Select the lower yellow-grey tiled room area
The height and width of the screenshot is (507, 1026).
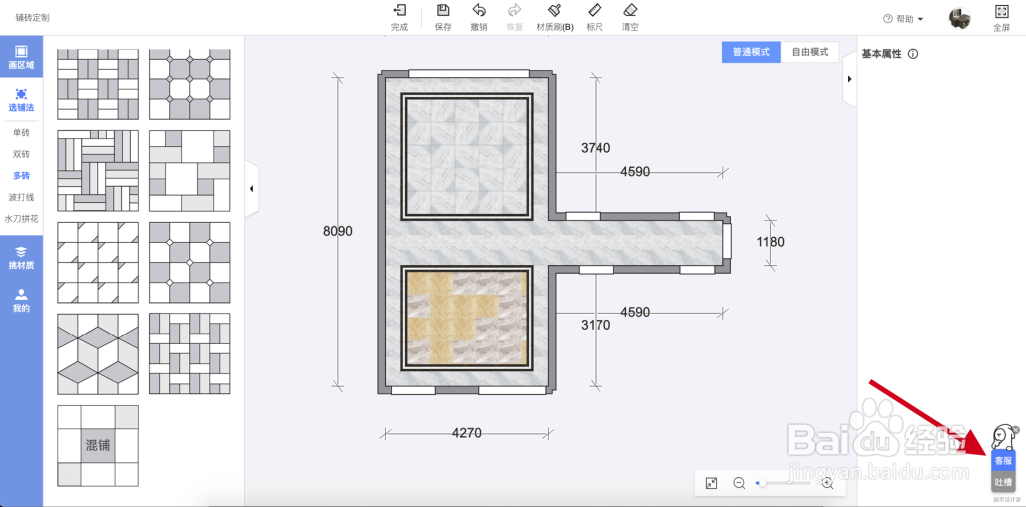(x=467, y=318)
